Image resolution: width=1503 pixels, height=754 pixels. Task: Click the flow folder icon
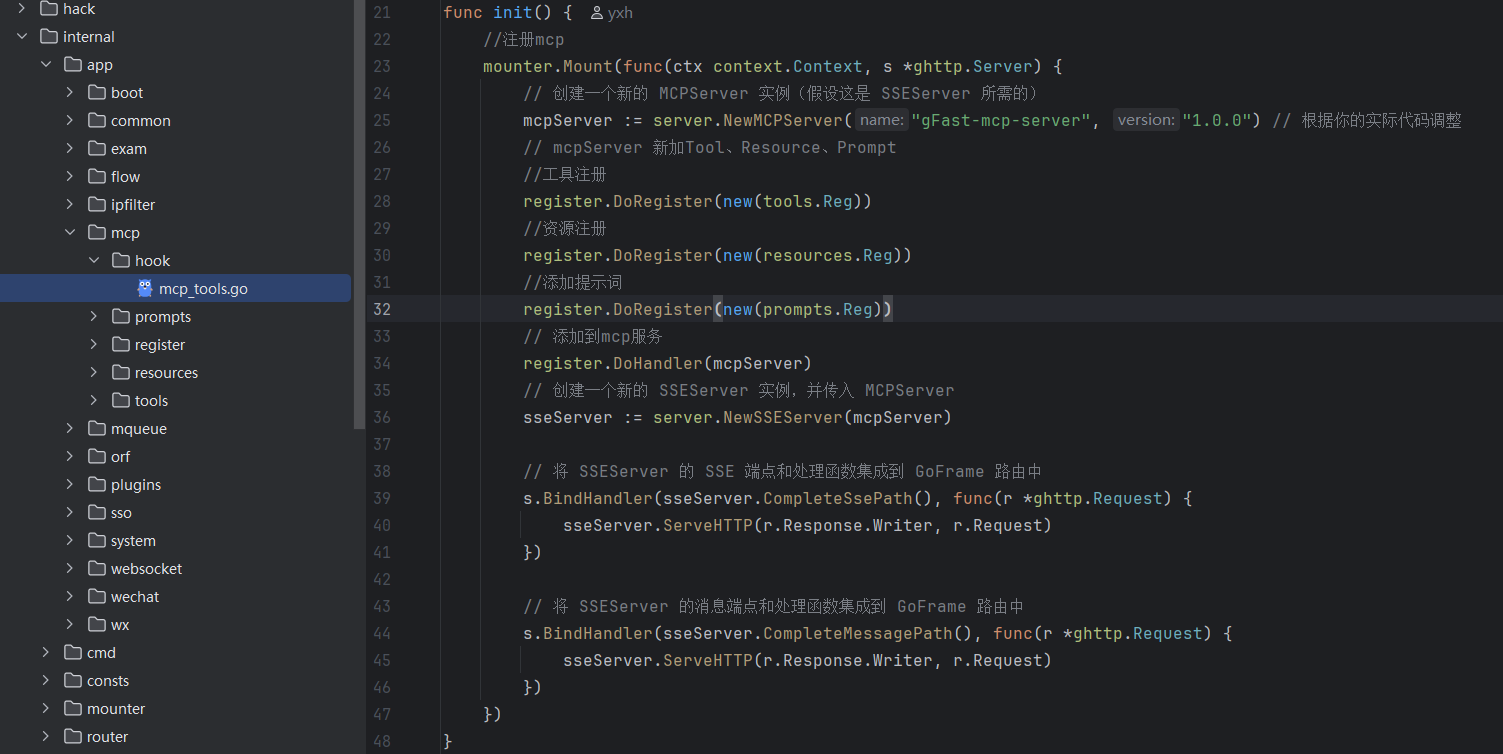[x=96, y=177]
